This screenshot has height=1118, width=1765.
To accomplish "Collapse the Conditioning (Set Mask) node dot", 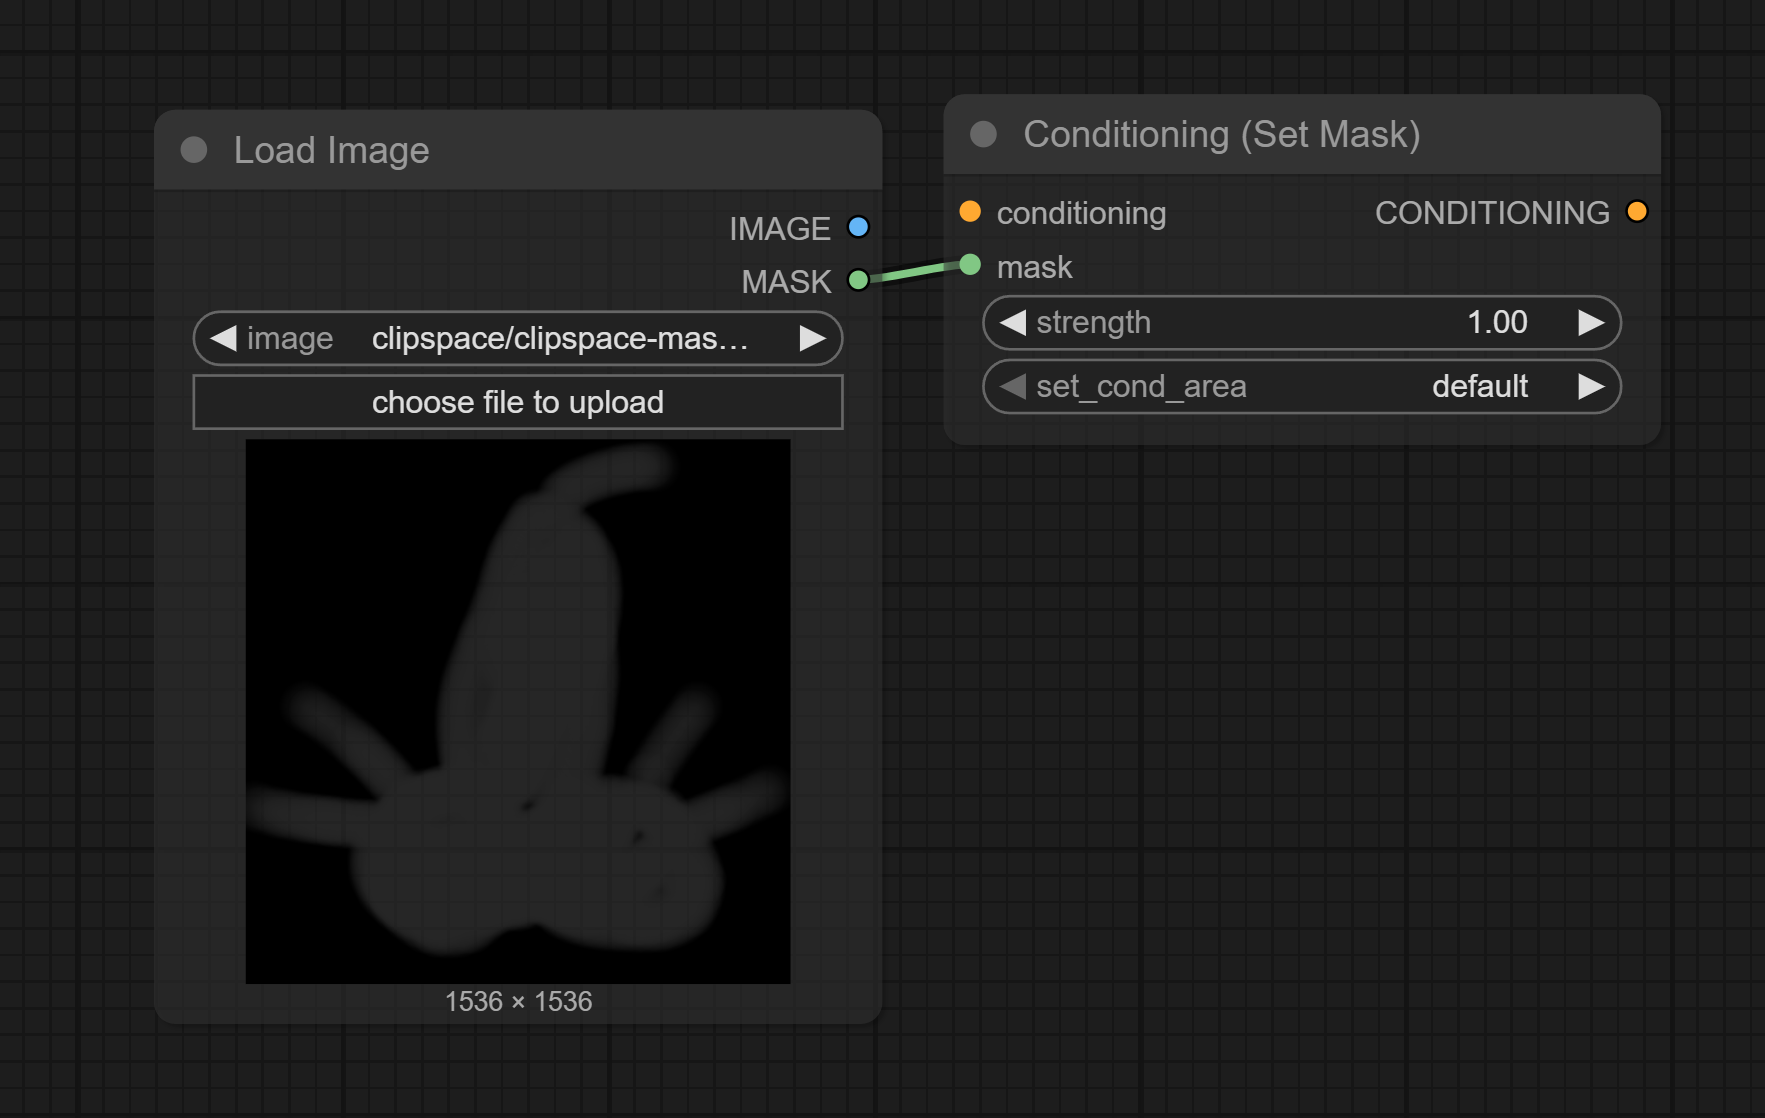I will click(x=984, y=134).
